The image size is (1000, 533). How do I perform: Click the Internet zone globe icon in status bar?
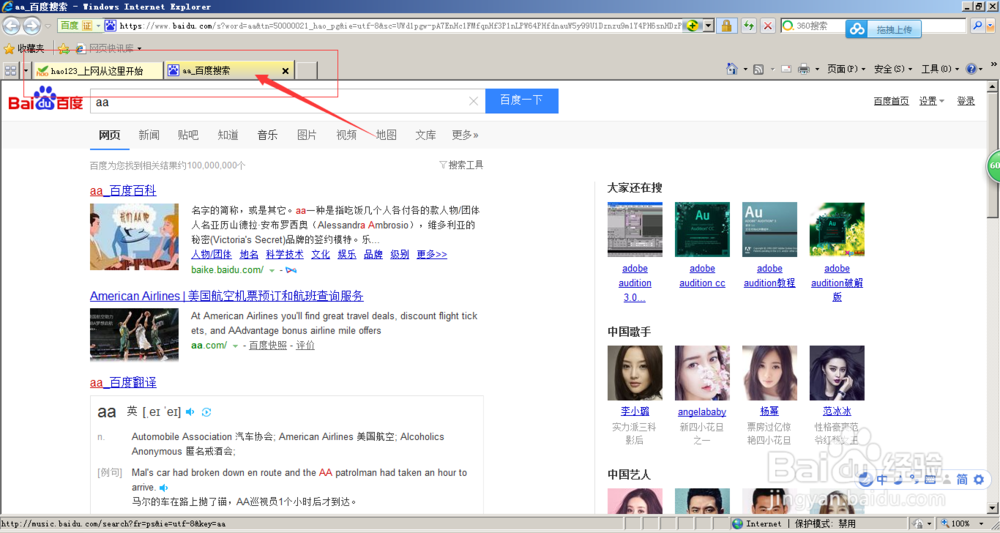(738, 523)
